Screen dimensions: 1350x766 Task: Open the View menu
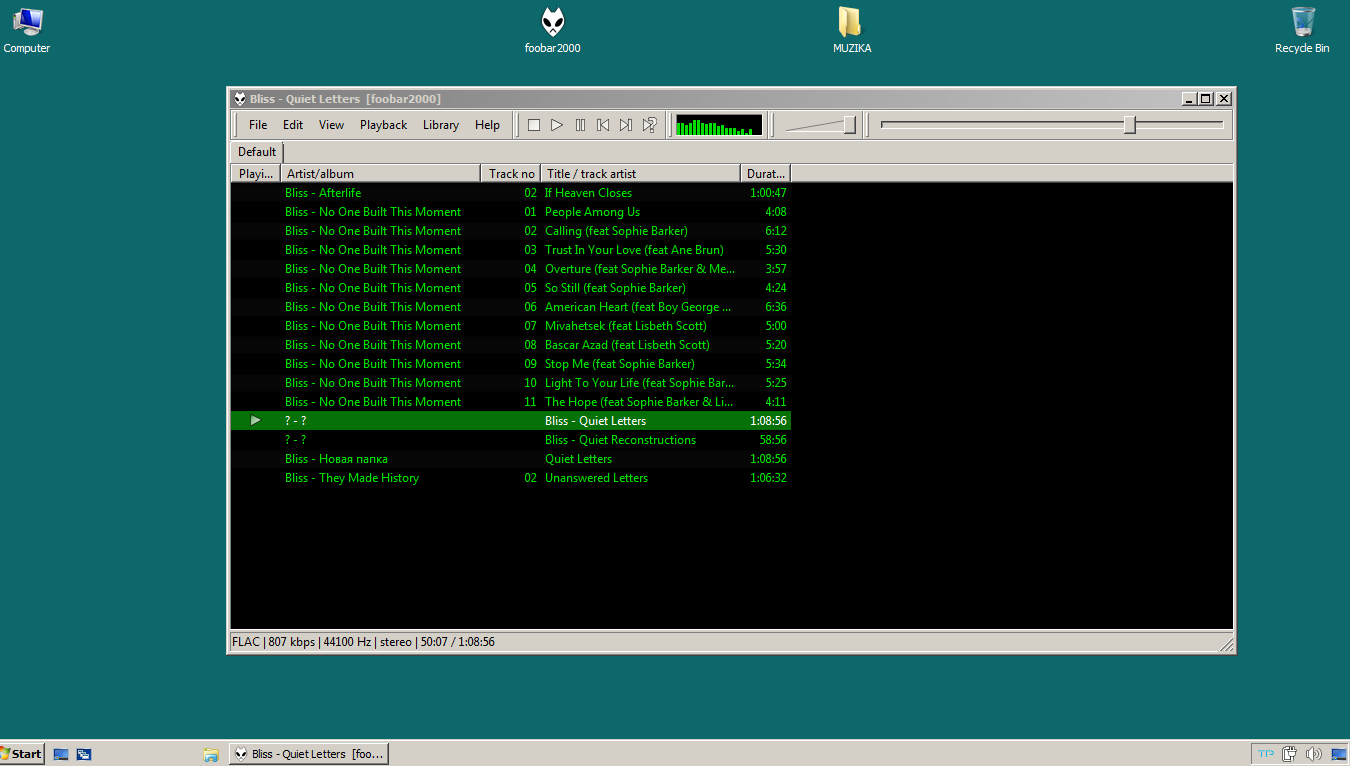[x=331, y=125]
